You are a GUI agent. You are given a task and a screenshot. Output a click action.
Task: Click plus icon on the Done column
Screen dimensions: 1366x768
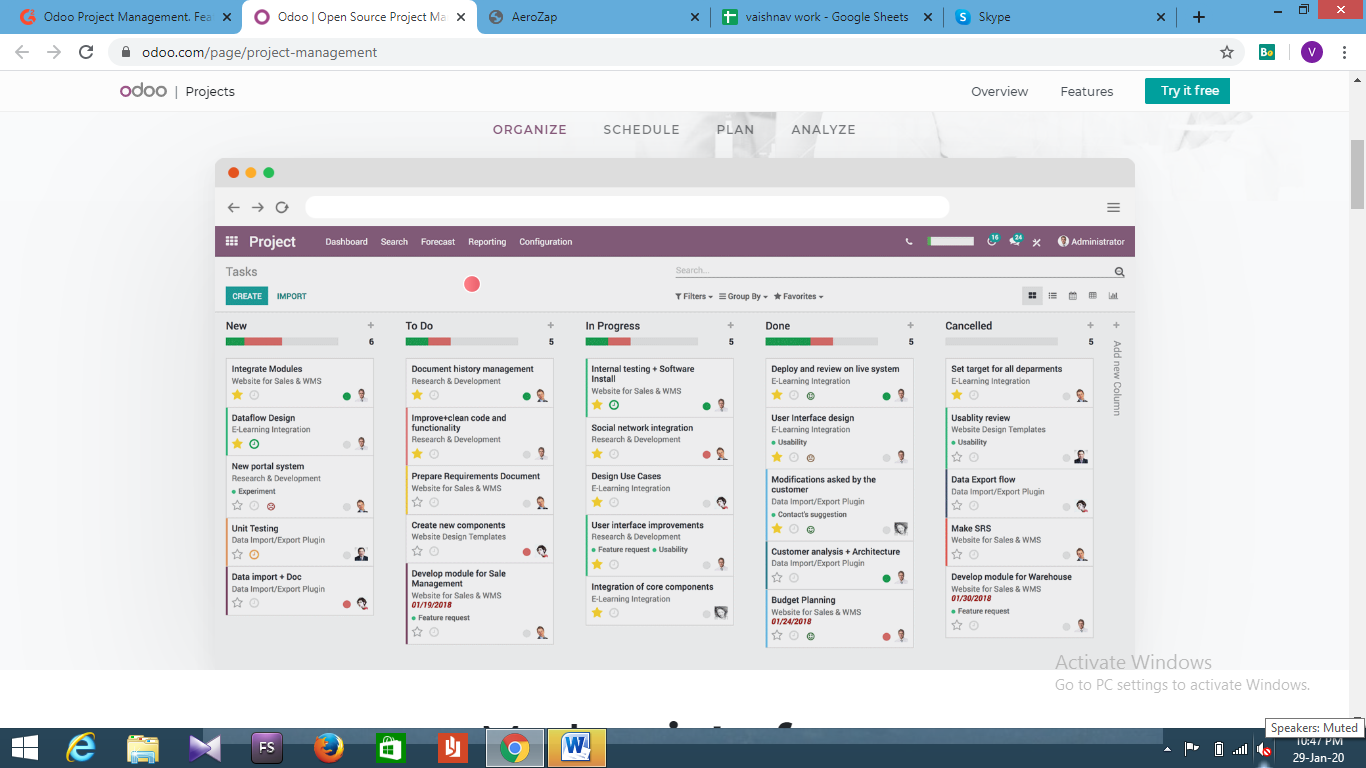tap(910, 325)
